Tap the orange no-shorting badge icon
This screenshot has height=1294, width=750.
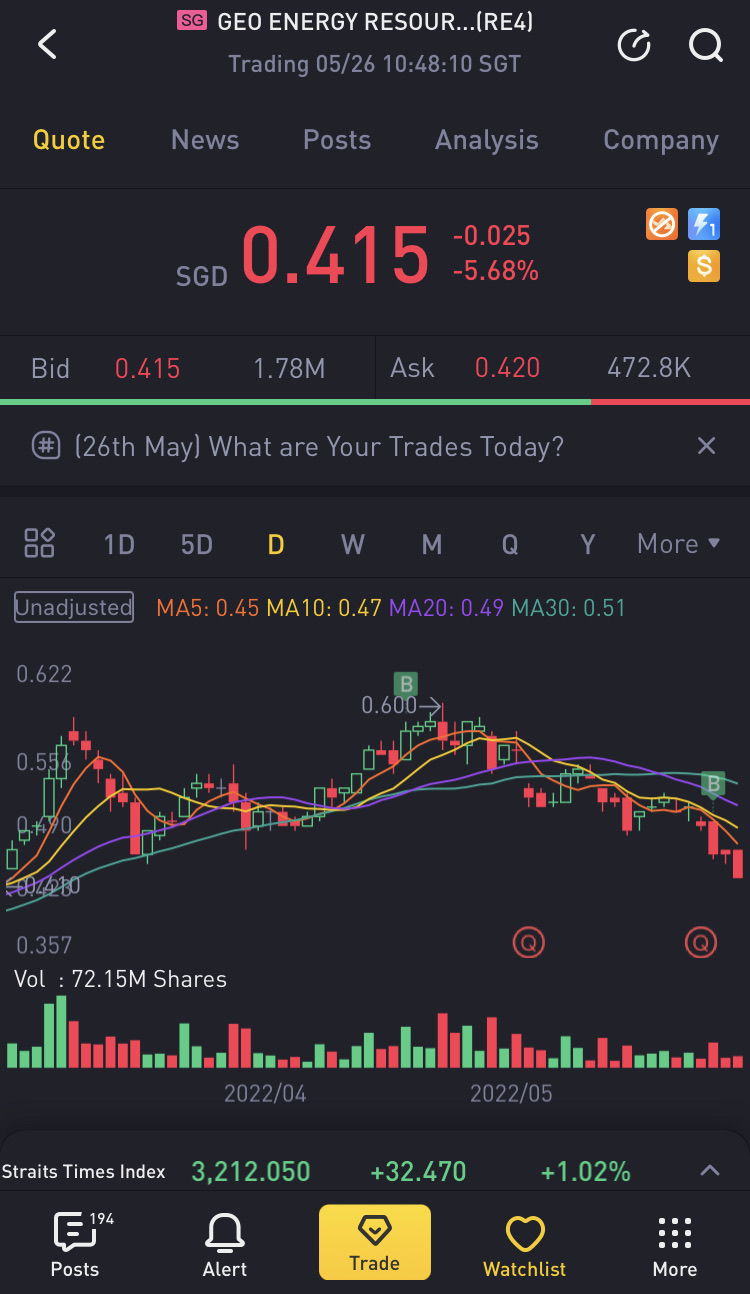click(662, 224)
